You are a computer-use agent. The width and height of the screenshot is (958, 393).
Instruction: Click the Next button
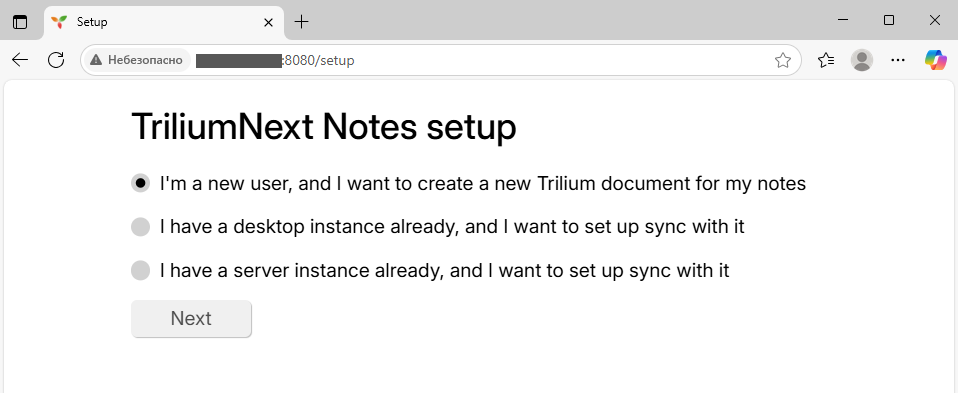pos(191,318)
